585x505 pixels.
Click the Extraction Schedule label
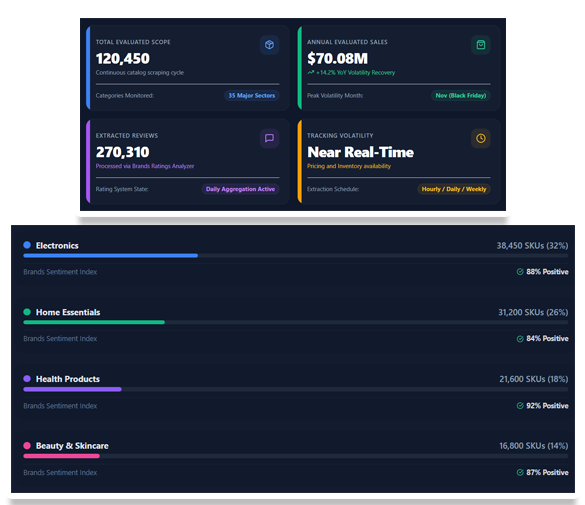333,189
